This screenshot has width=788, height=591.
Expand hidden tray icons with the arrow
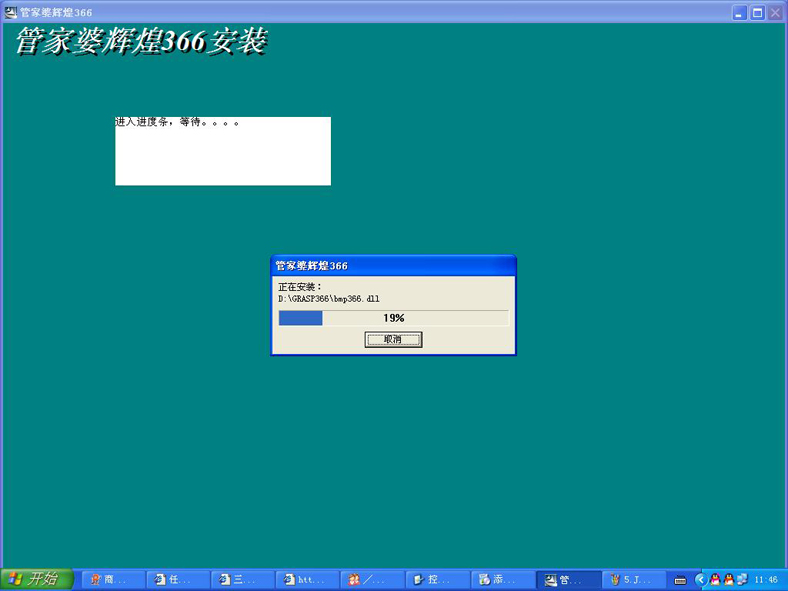[701, 580]
